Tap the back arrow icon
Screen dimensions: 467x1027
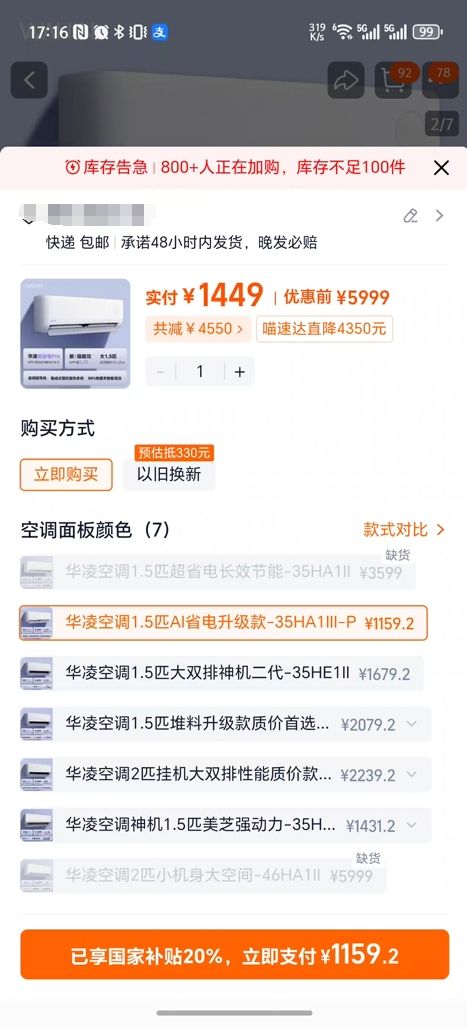29,80
